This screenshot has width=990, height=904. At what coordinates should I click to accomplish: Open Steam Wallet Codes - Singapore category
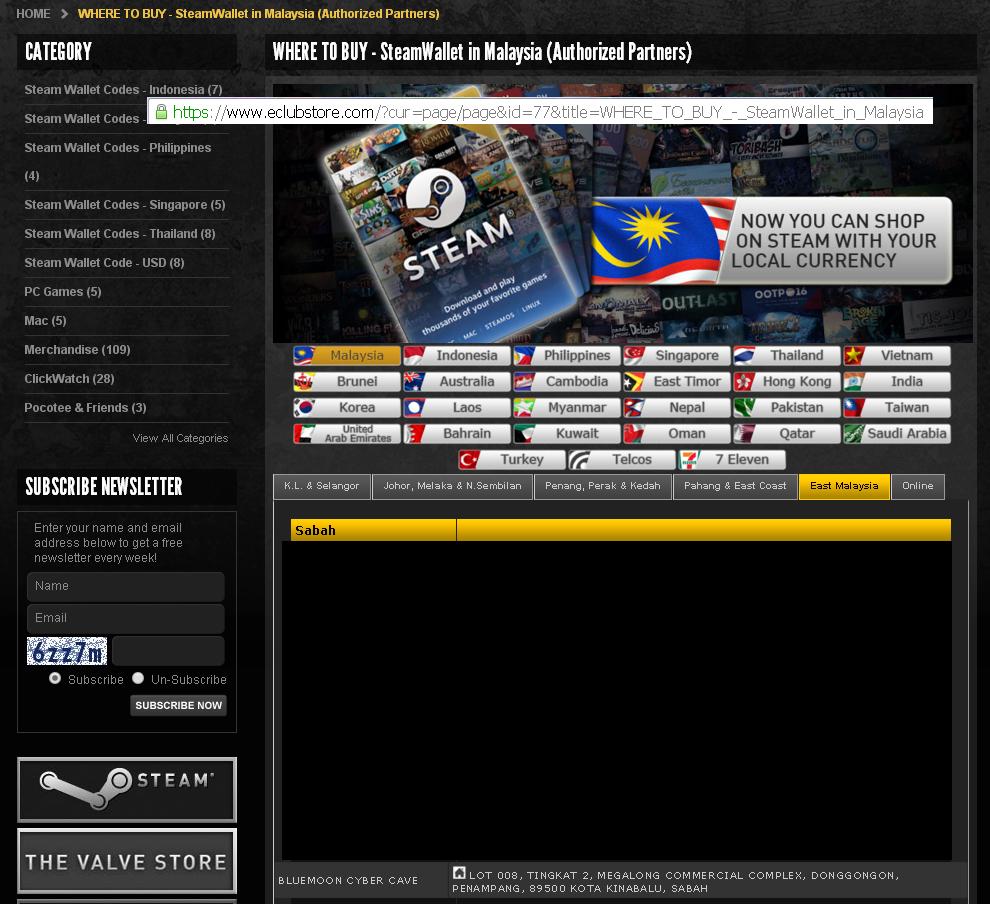124,205
